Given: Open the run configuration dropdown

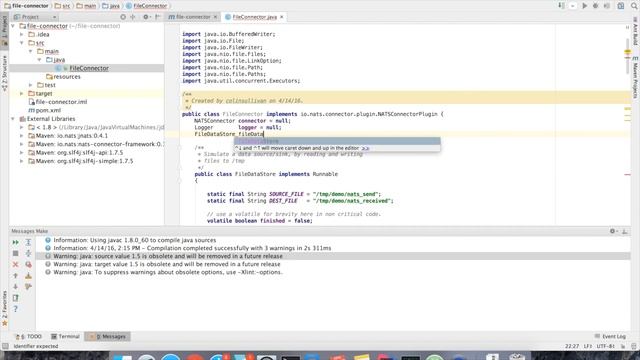Looking at the screenshot, I should 573,6.
